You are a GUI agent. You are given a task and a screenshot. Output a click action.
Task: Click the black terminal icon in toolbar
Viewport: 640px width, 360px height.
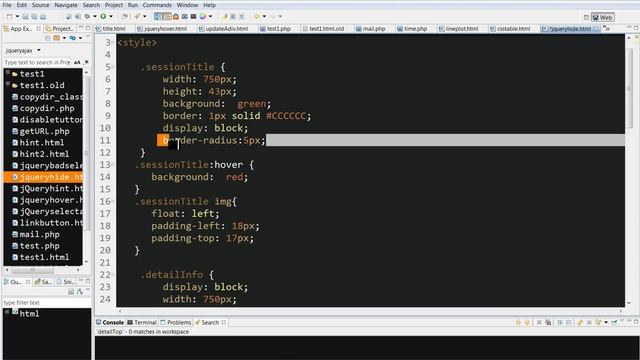click(193, 16)
